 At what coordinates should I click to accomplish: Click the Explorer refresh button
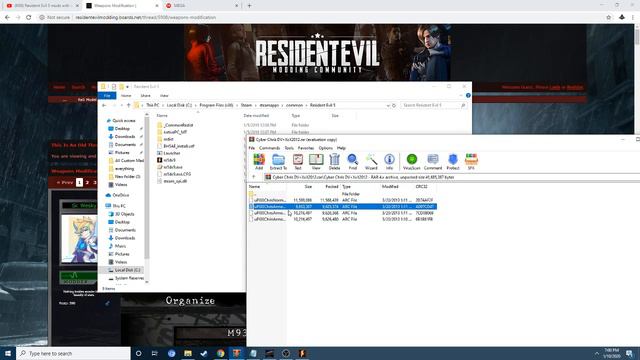(x=394, y=105)
